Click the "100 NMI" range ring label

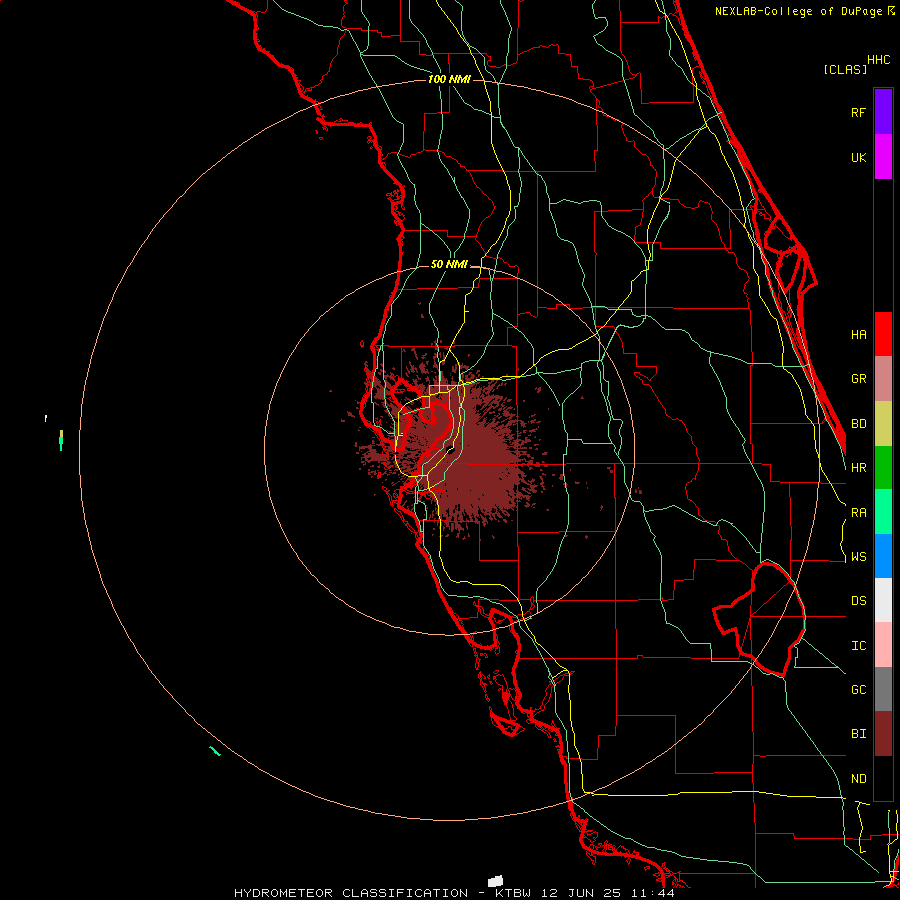(x=449, y=79)
